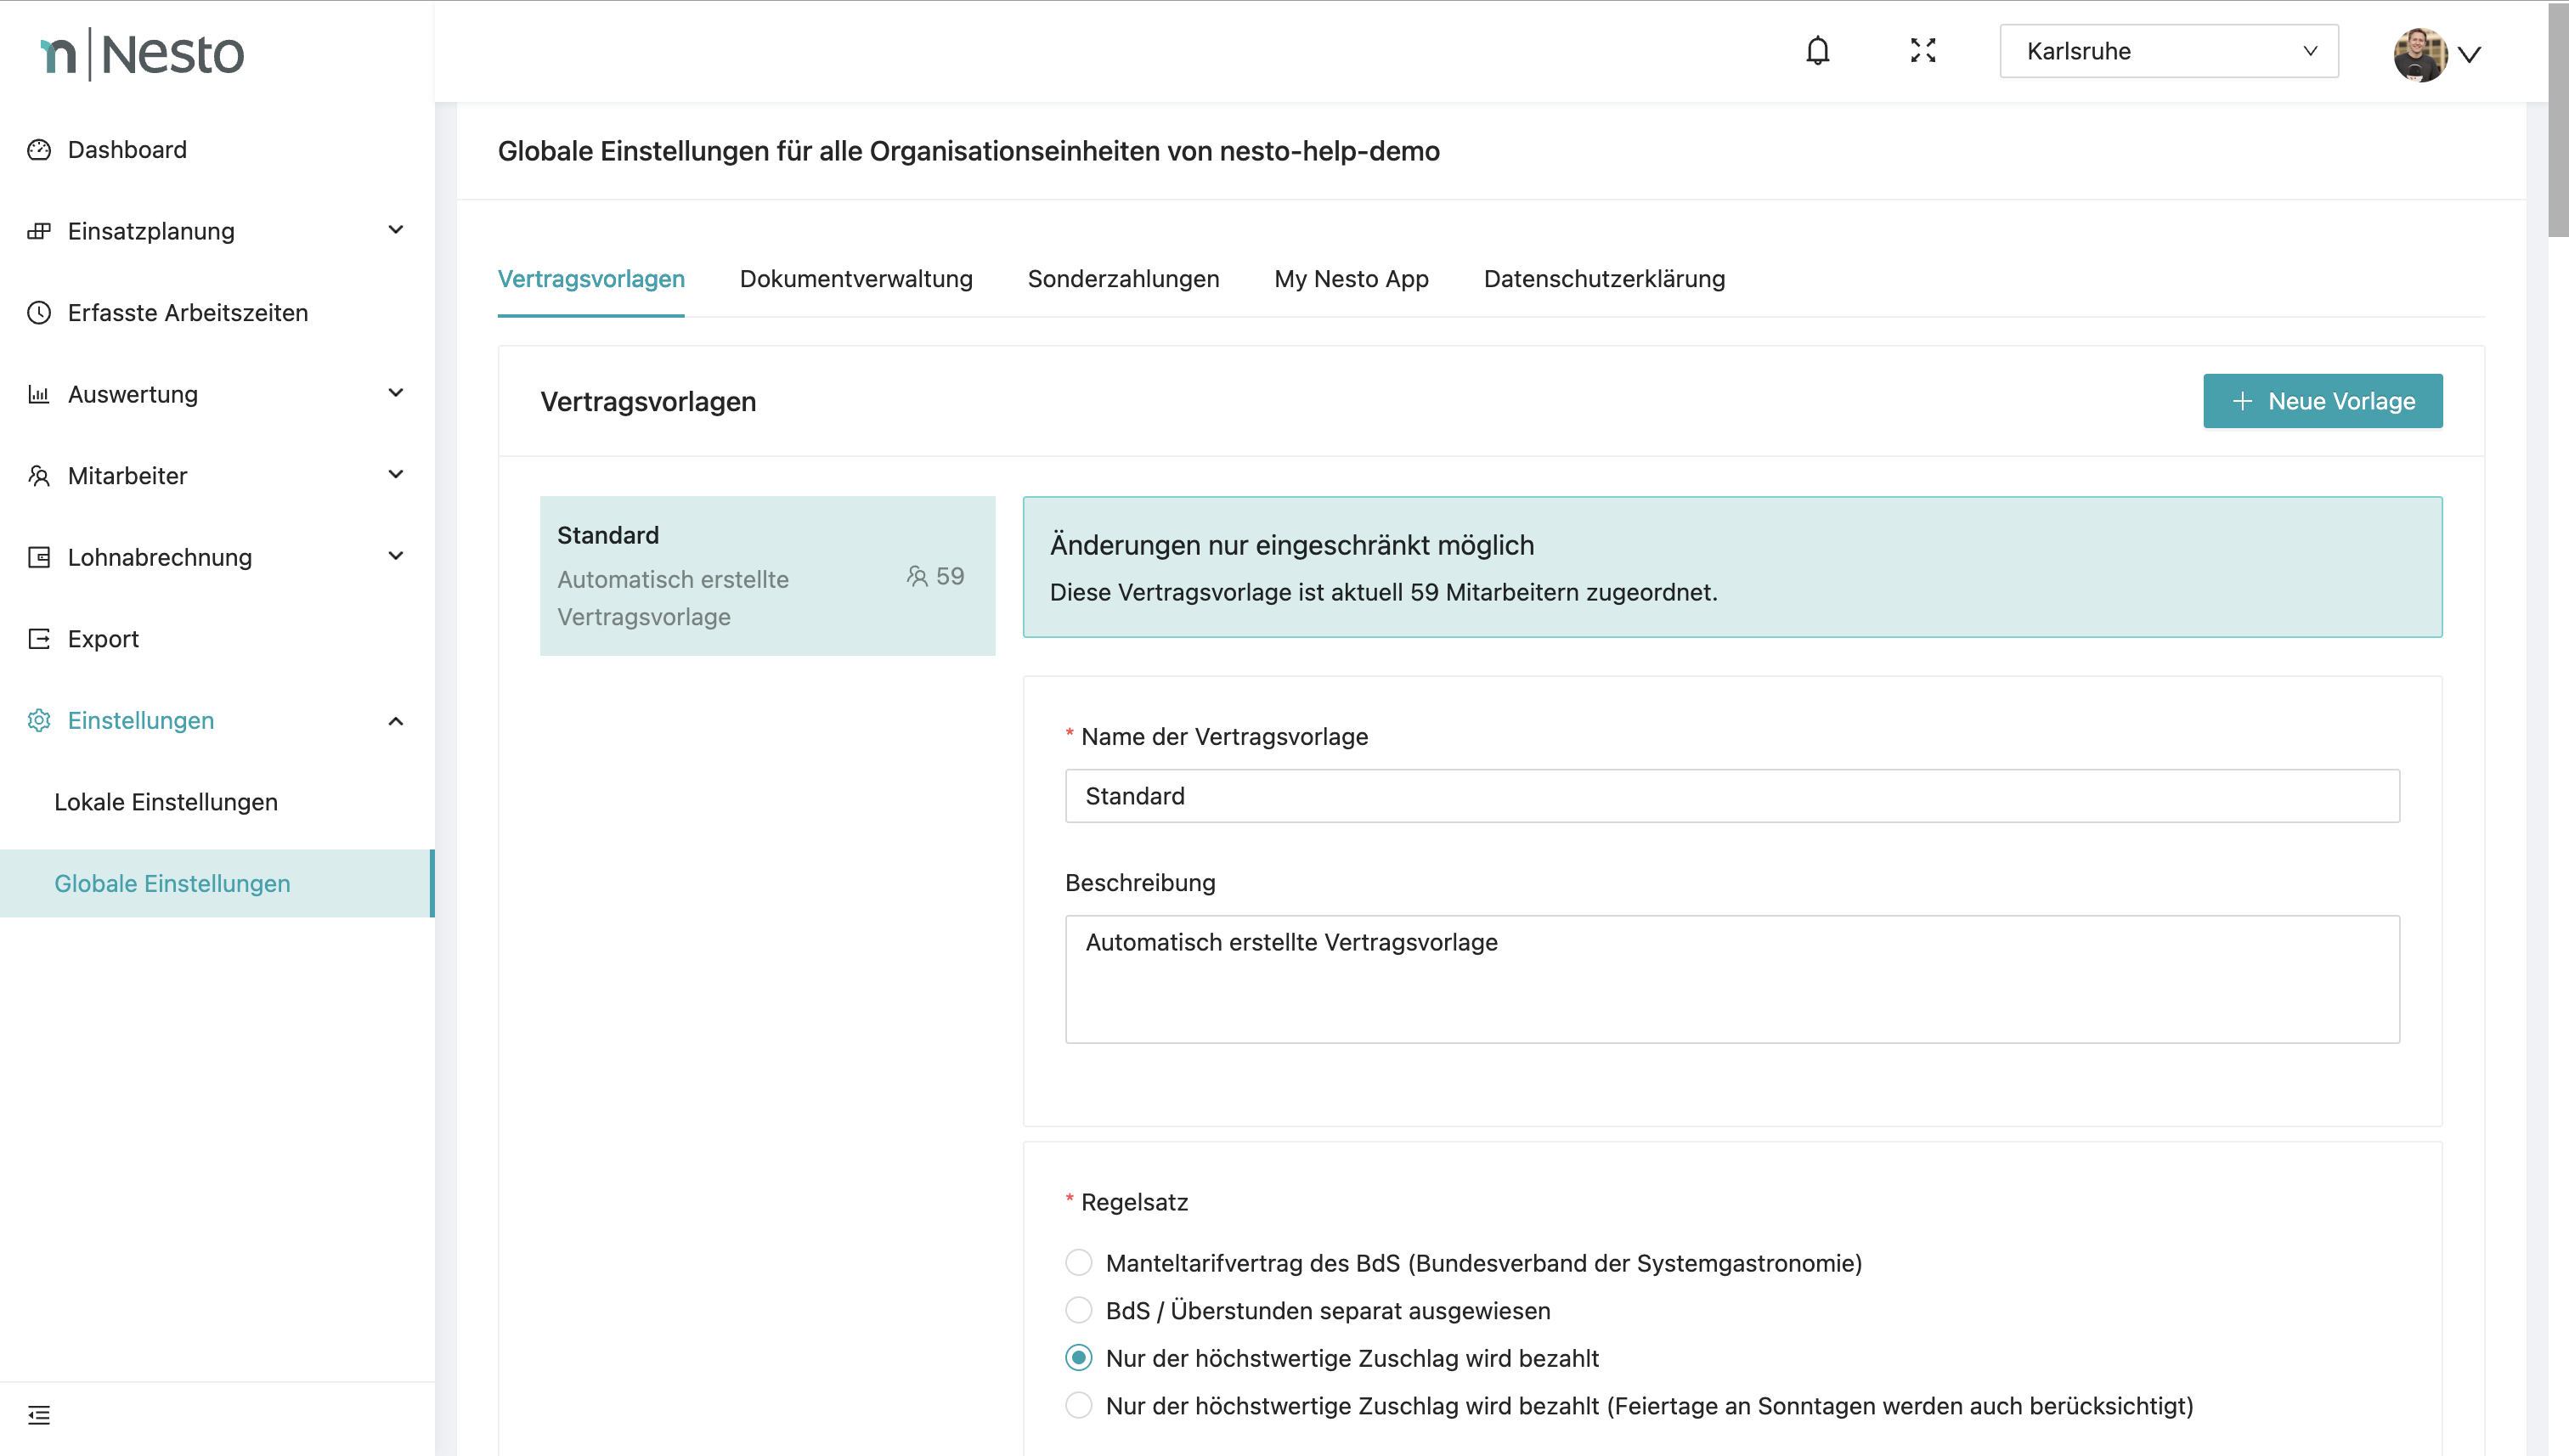Toggle fullscreen with the expand arrows icon
2569x1456 pixels.
pyautogui.click(x=1922, y=51)
